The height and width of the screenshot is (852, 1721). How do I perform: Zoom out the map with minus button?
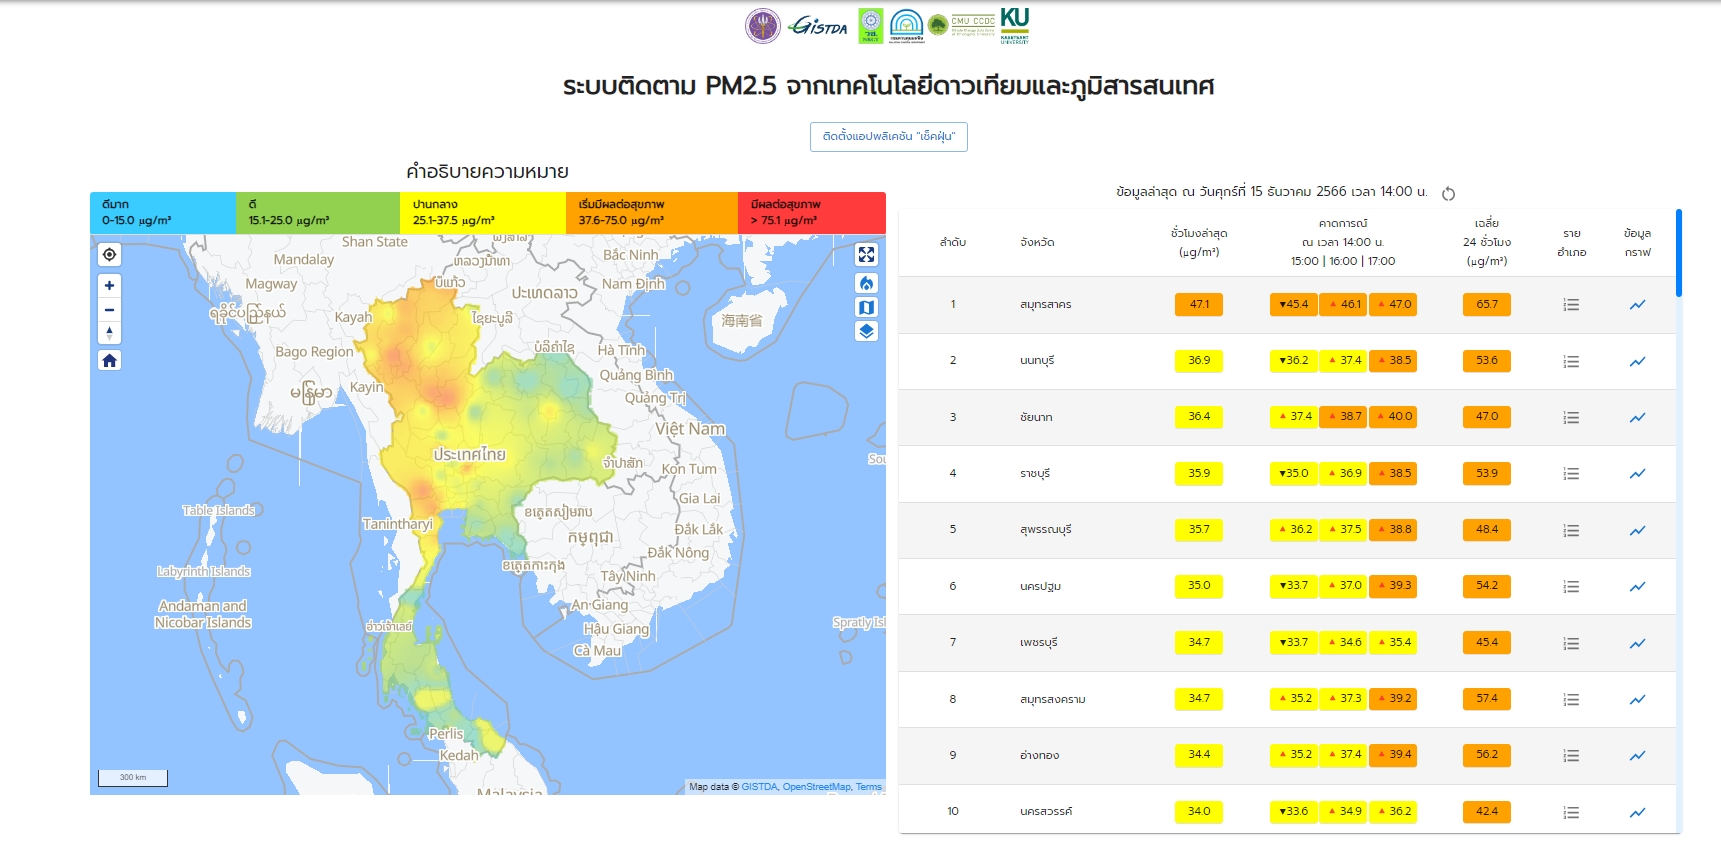tap(110, 309)
